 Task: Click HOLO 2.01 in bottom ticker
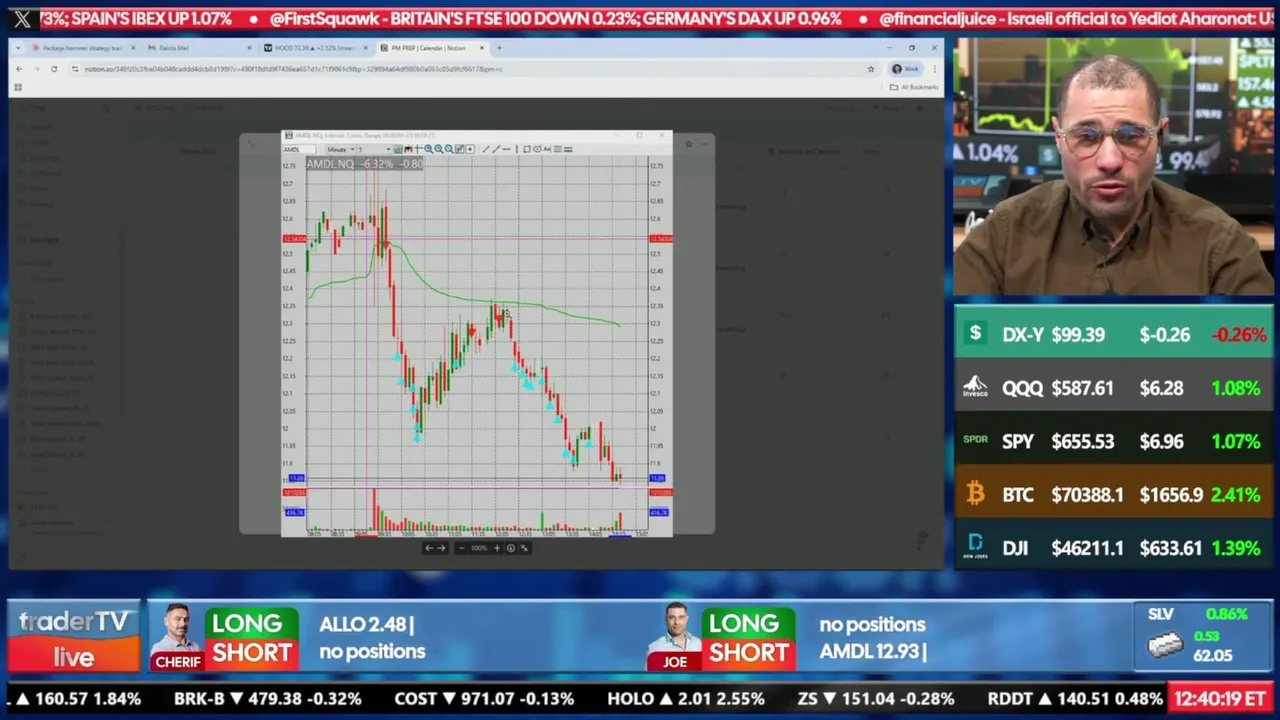point(686,698)
